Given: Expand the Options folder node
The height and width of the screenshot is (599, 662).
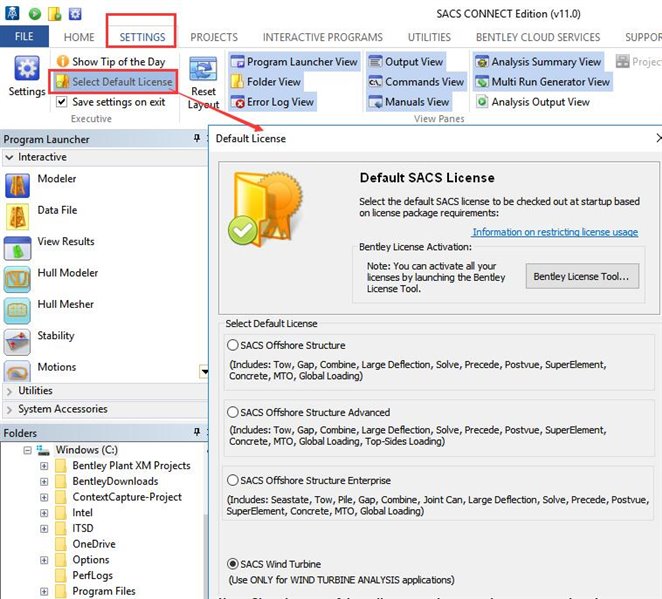Looking at the screenshot, I should coord(44,560).
